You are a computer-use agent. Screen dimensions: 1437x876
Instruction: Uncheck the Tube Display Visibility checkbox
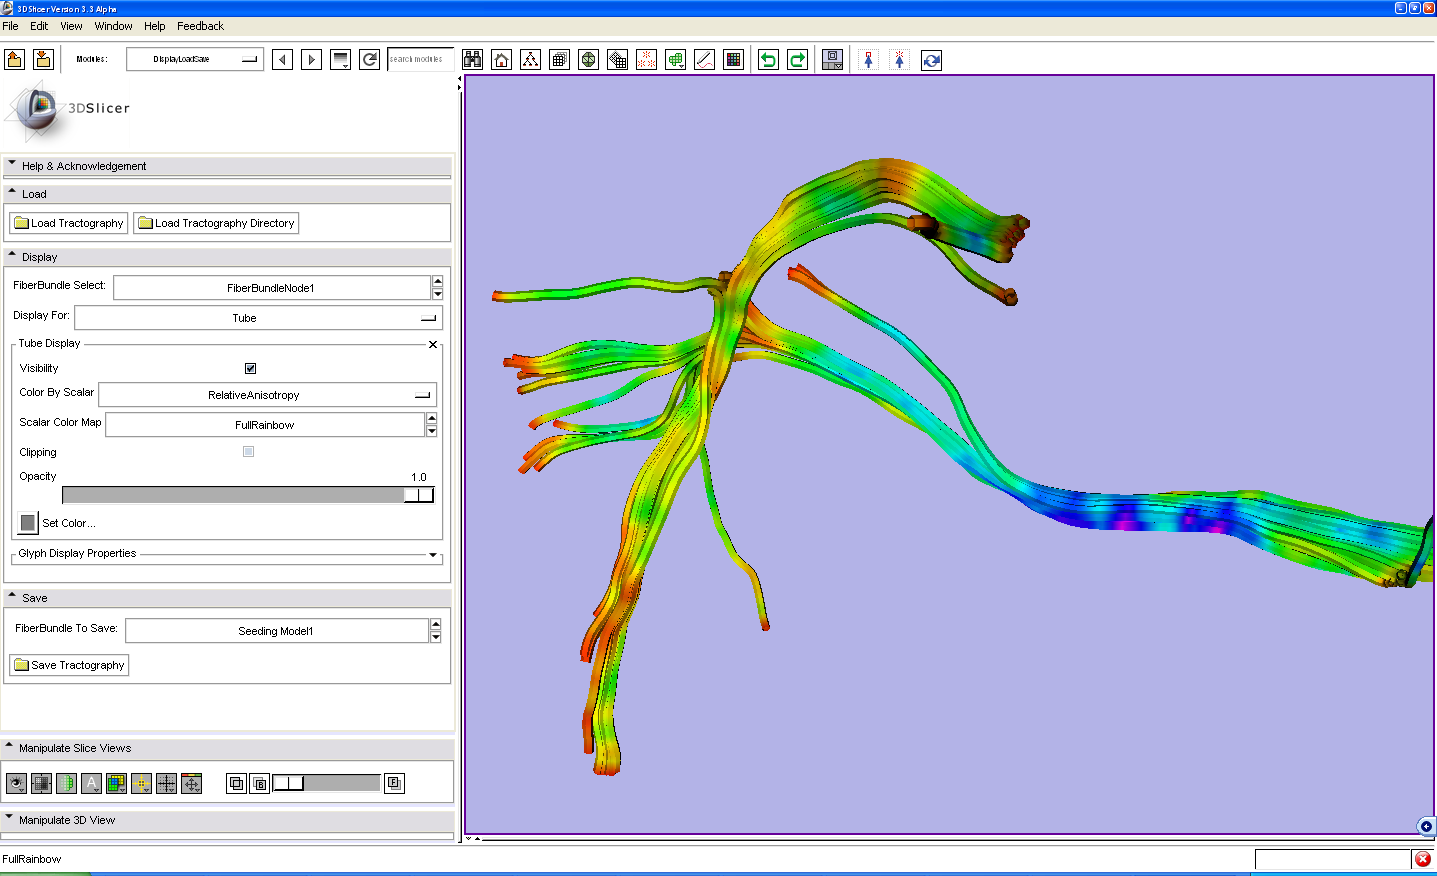pos(250,368)
